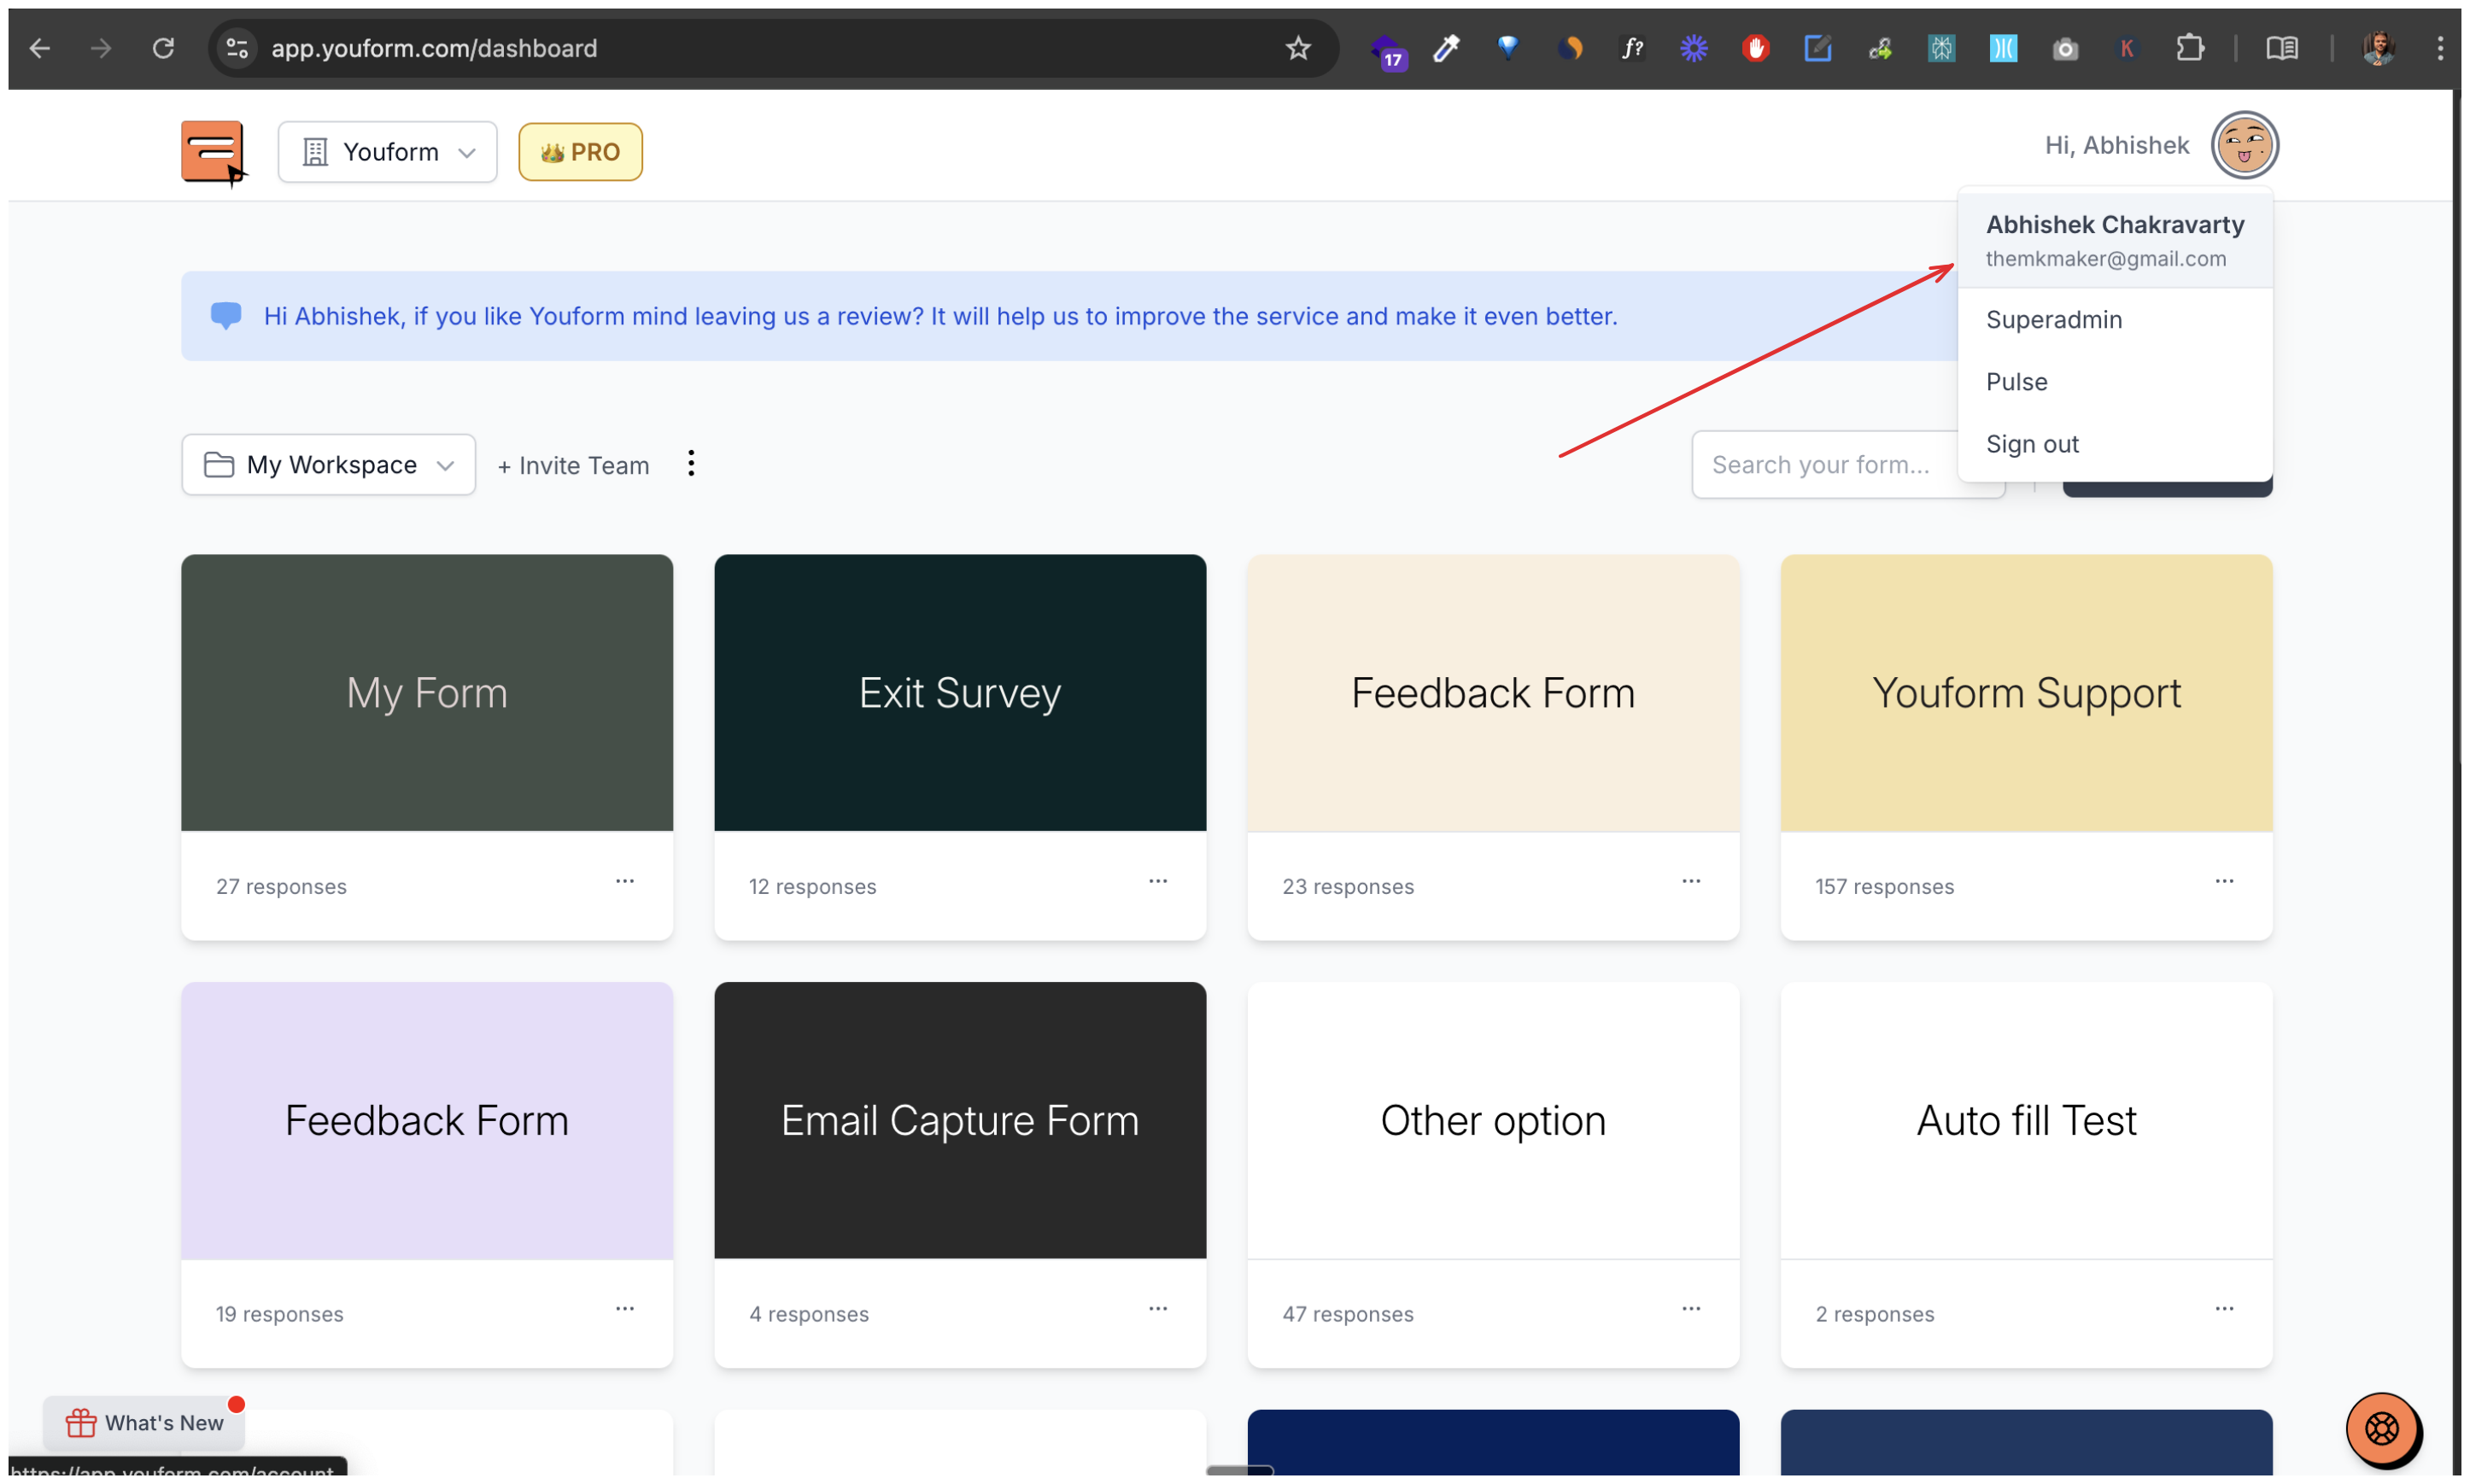Open the browser extensions puzzle icon

point(2190,48)
